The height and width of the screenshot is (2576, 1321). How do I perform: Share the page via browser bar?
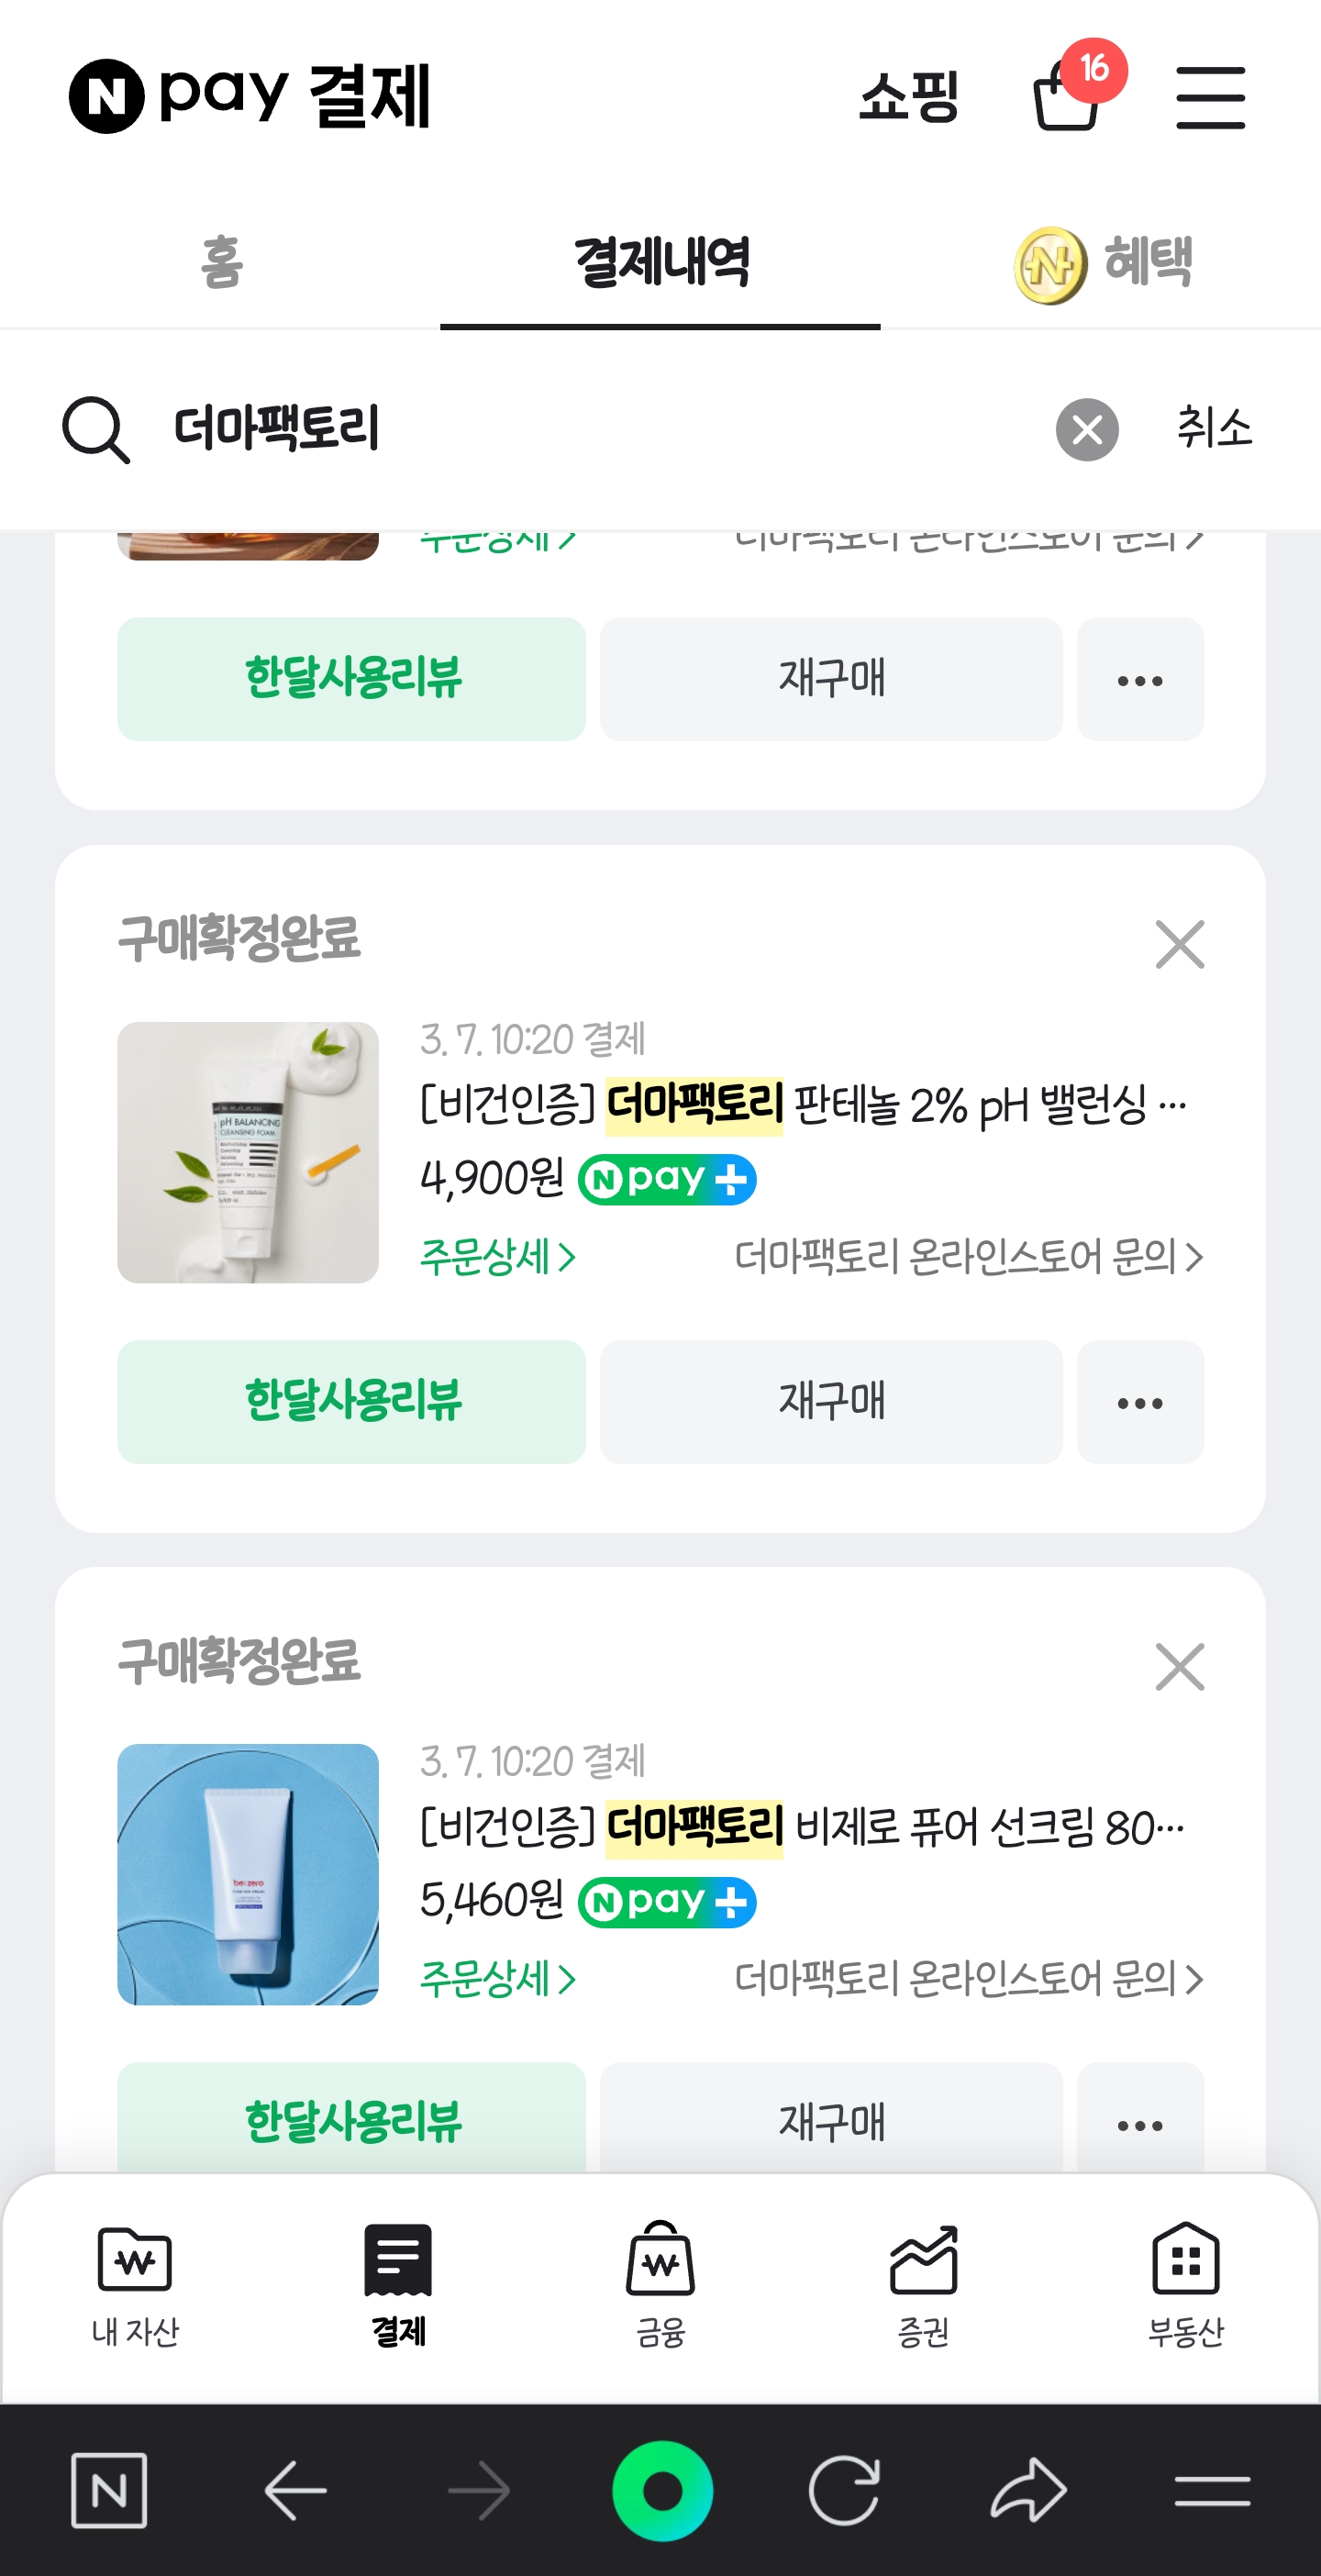click(1028, 2490)
